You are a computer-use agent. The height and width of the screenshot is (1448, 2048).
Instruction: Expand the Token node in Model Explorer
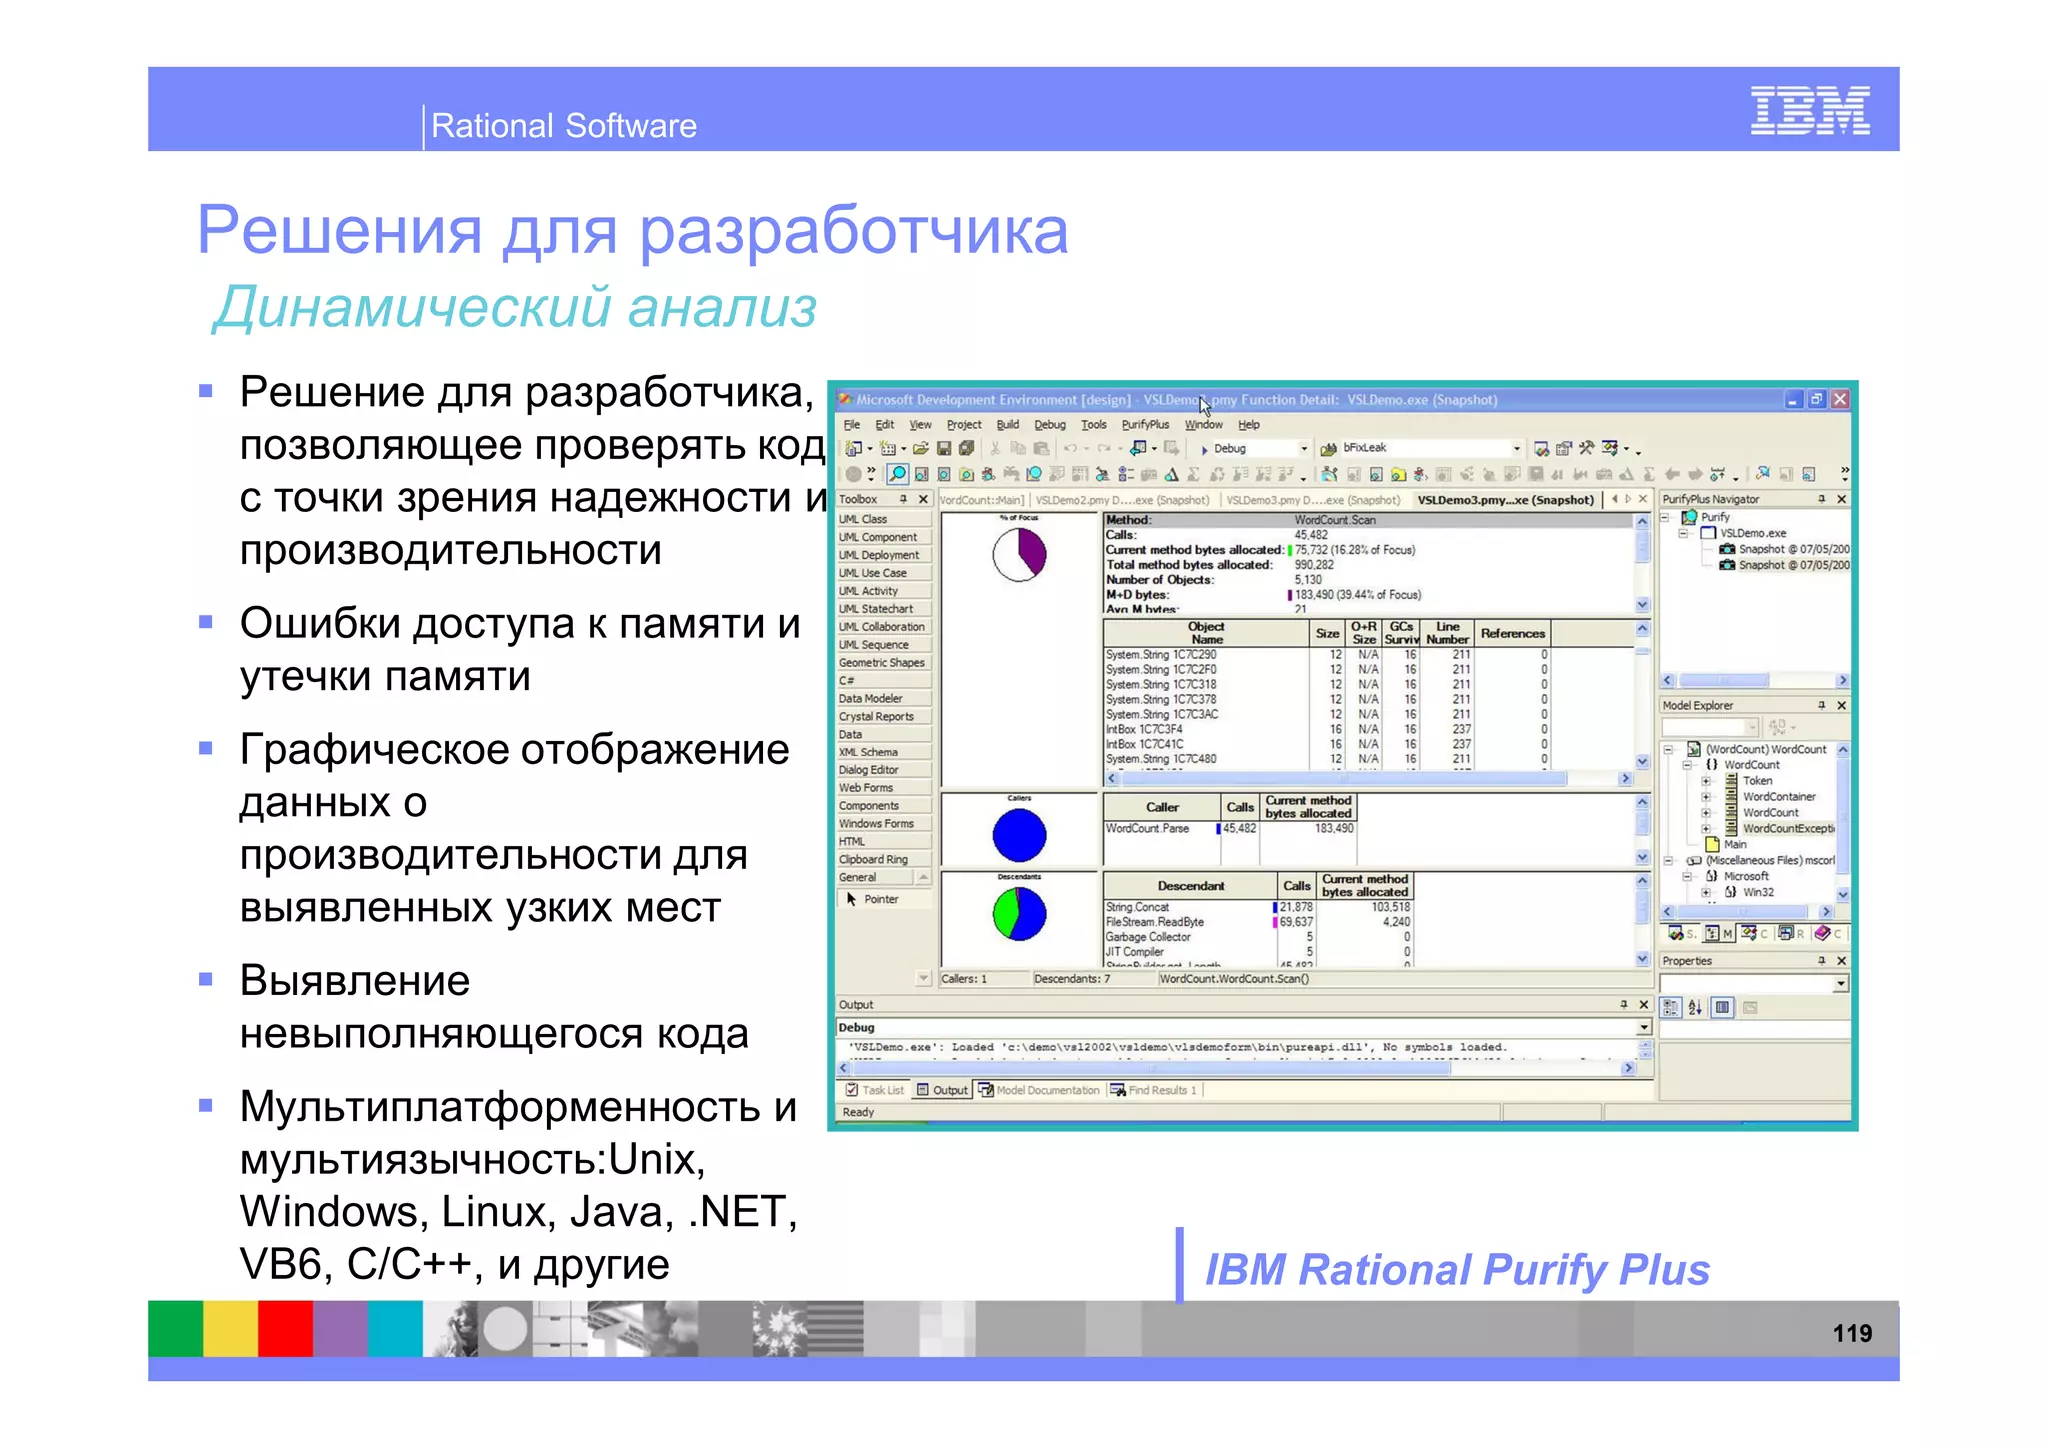[x=1706, y=781]
